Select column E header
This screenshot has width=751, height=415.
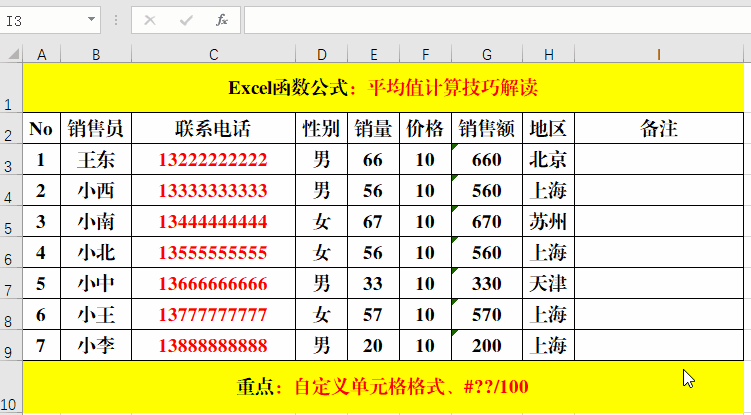[x=374, y=54]
